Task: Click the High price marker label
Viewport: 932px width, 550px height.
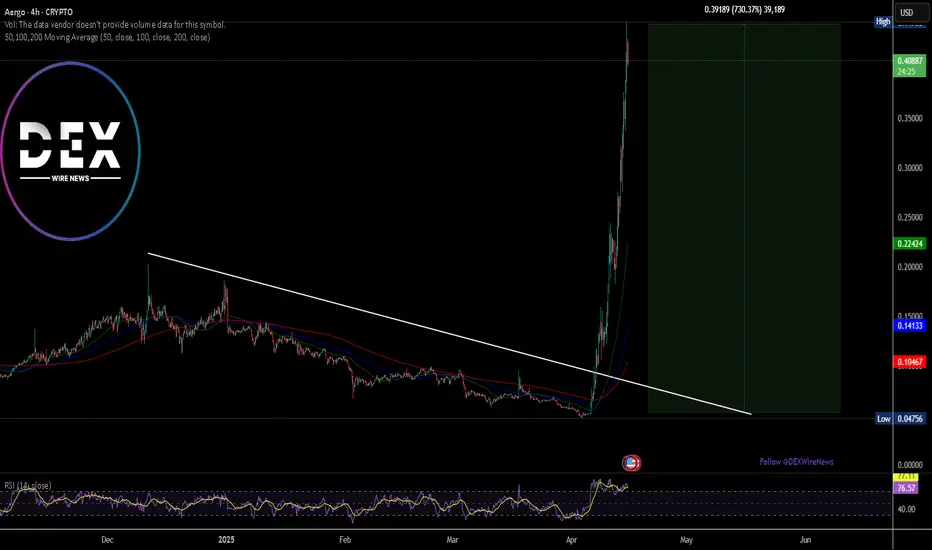Action: 883,21
